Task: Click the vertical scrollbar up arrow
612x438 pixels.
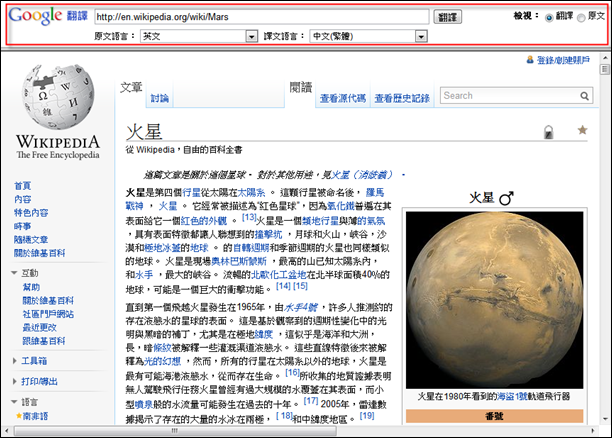Action: (605, 58)
